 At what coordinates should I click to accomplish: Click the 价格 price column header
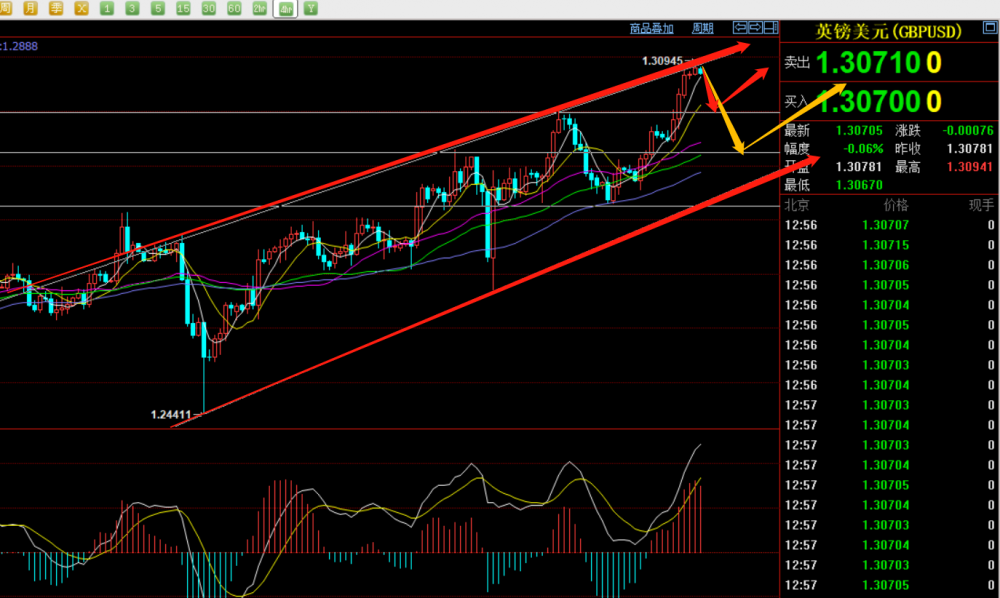pos(895,205)
